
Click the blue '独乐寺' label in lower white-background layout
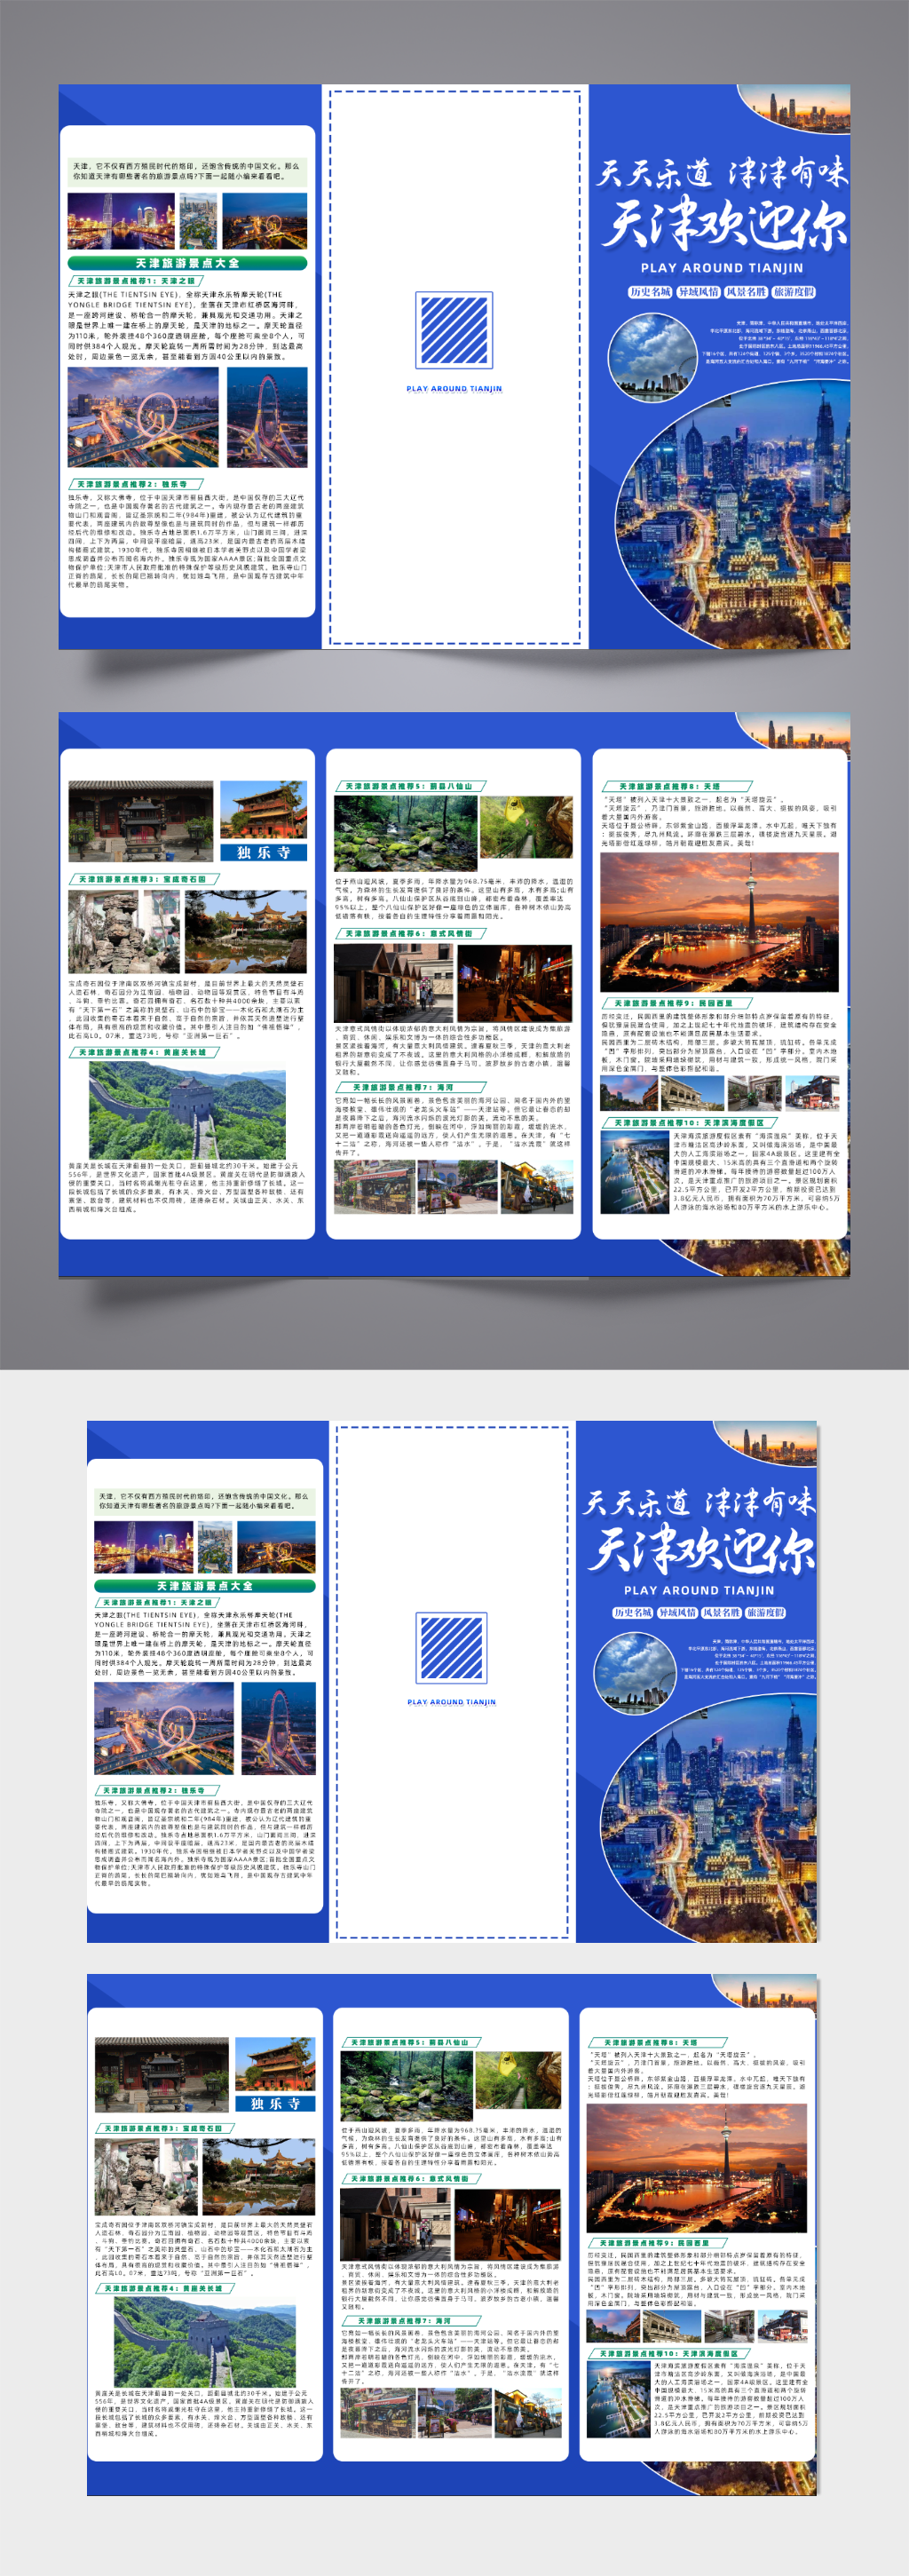click(275, 2104)
